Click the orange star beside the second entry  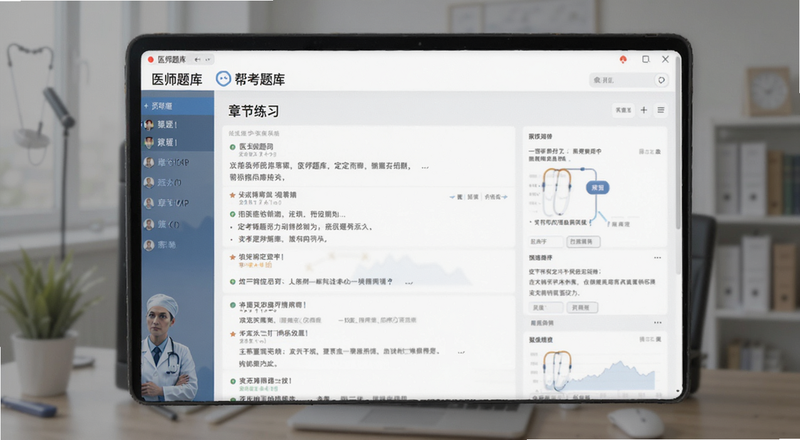click(233, 195)
